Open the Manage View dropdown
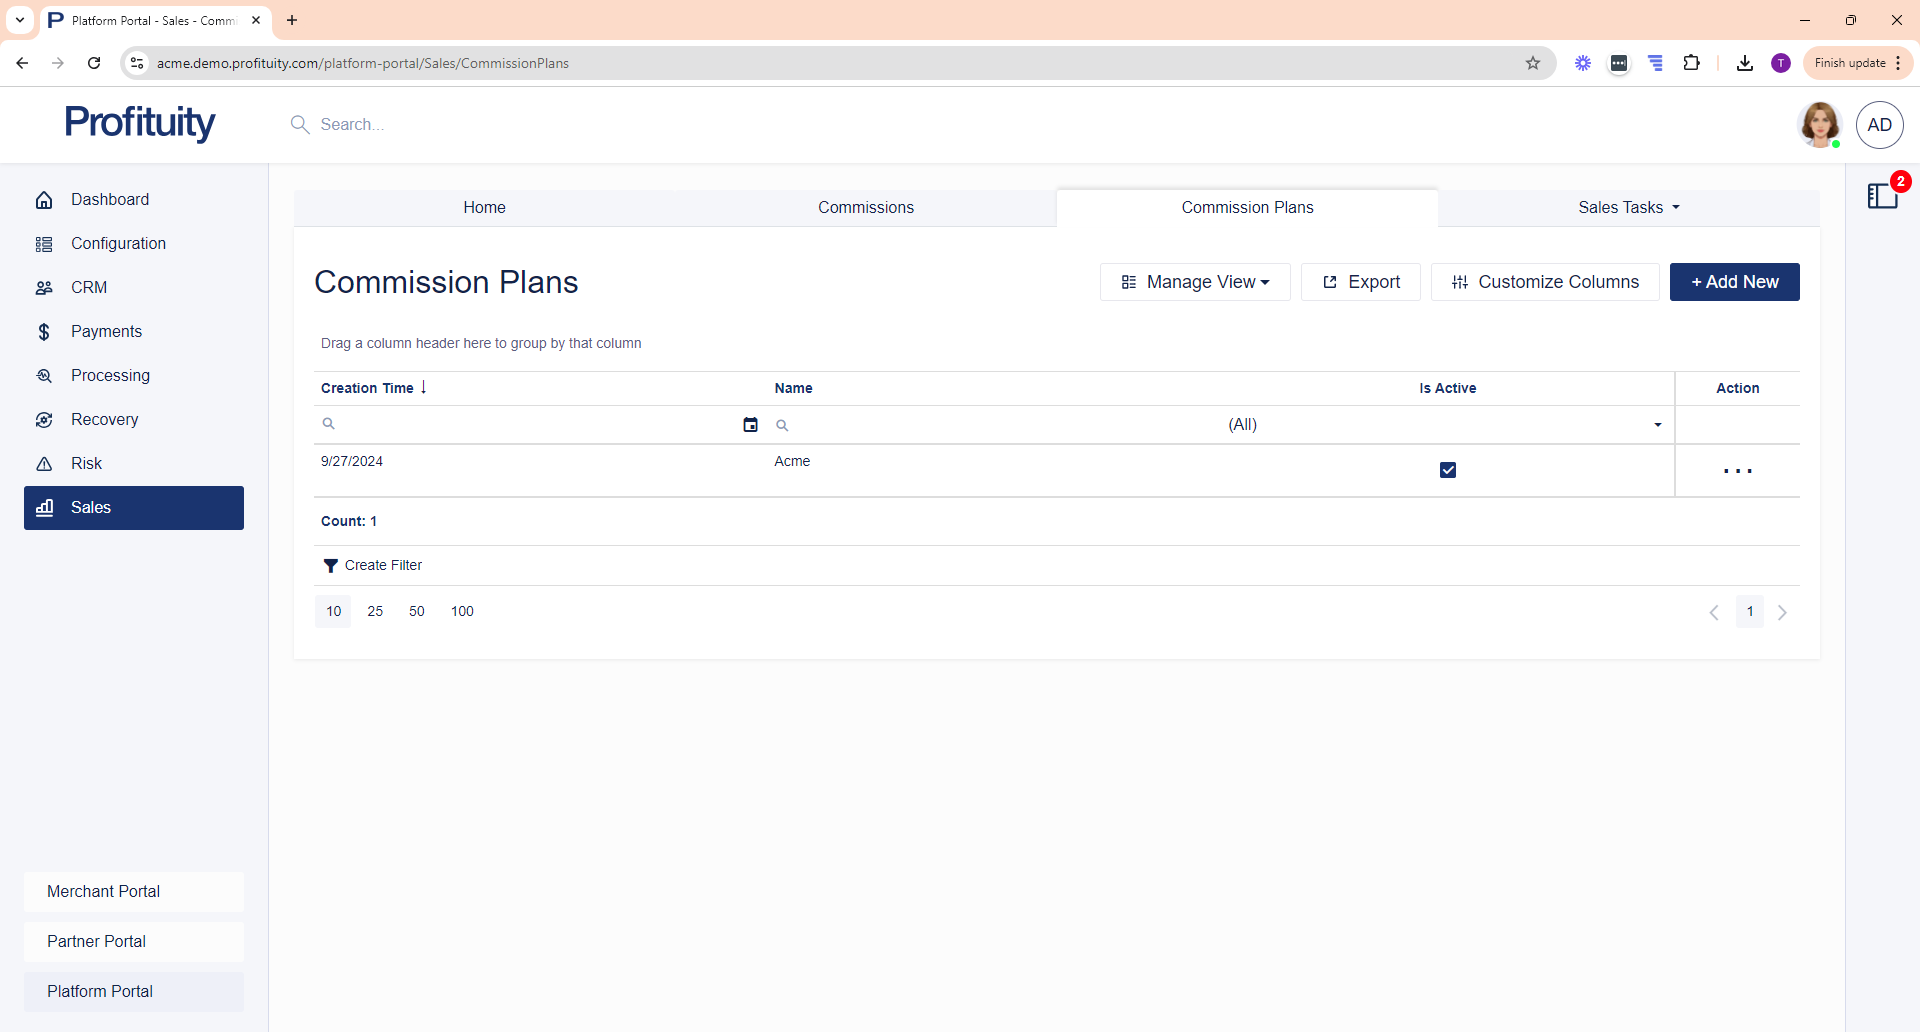The width and height of the screenshot is (1920, 1032). click(x=1195, y=282)
